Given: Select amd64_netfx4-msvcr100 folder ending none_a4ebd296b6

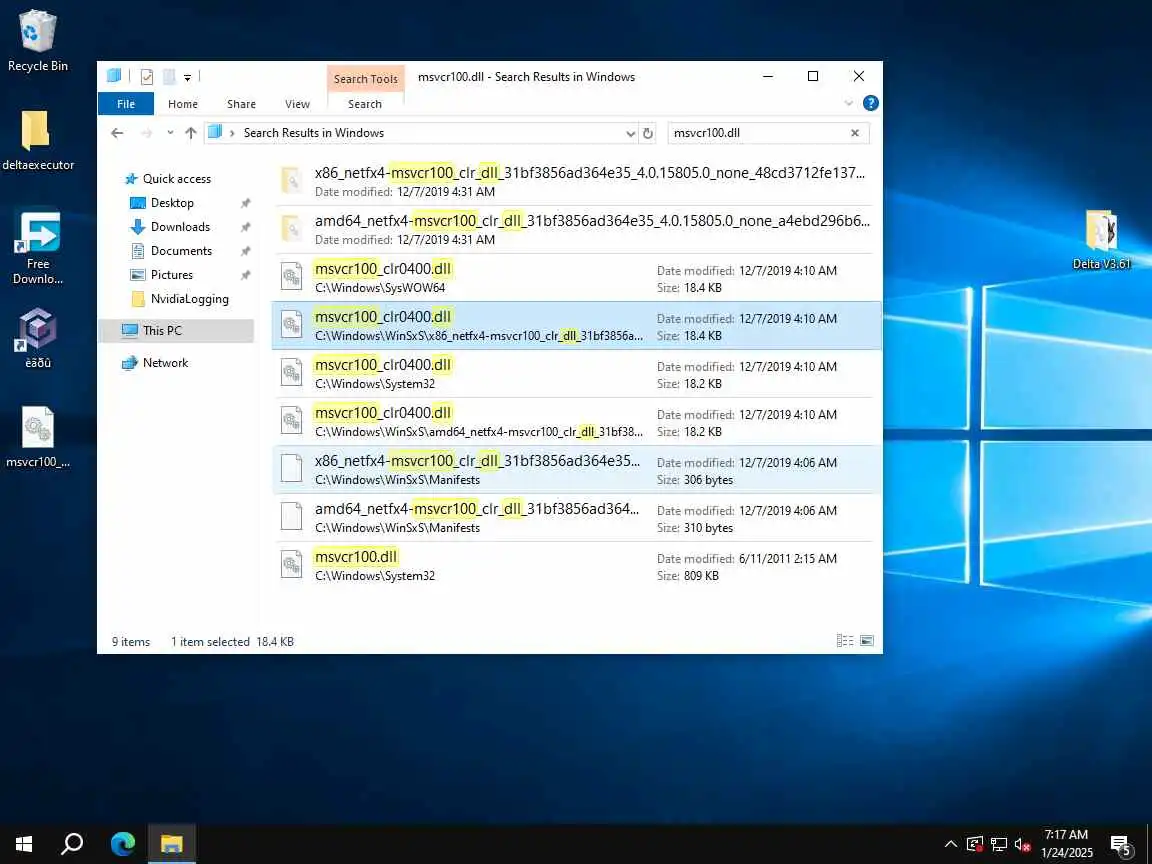Looking at the screenshot, I should pos(577,229).
